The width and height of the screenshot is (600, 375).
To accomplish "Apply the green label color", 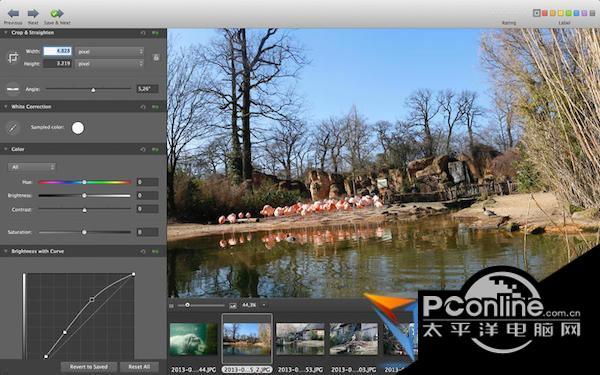I will (569, 13).
